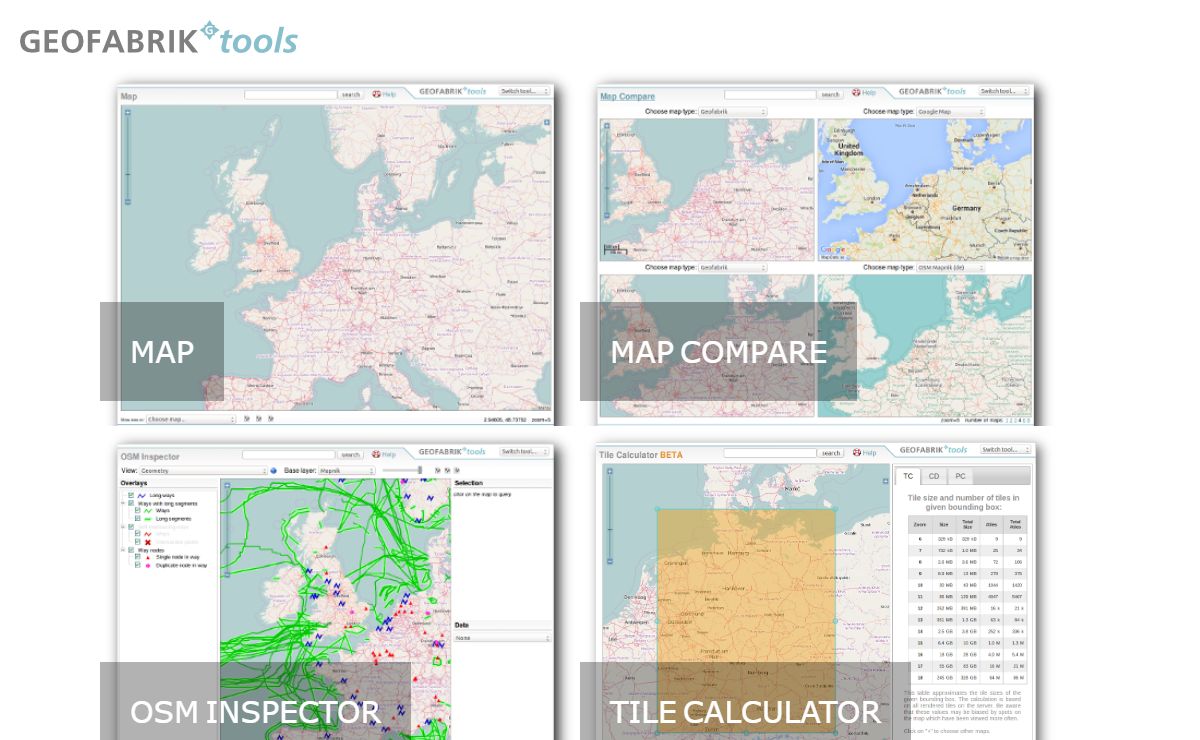Zoom out with minus icon on Map thumbnail
The height and width of the screenshot is (740, 1200).
(127, 202)
